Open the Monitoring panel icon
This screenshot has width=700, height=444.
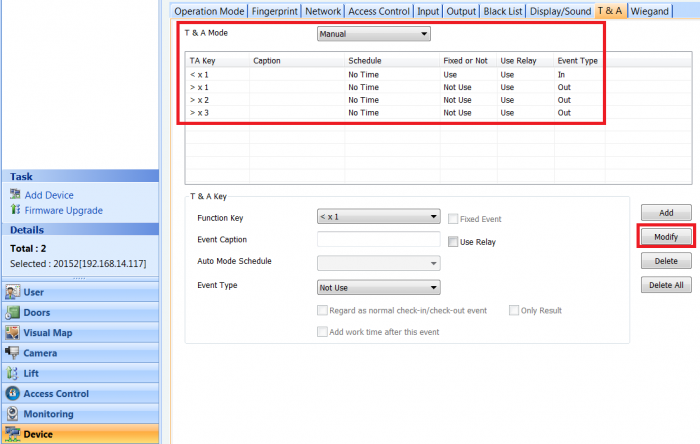13,414
